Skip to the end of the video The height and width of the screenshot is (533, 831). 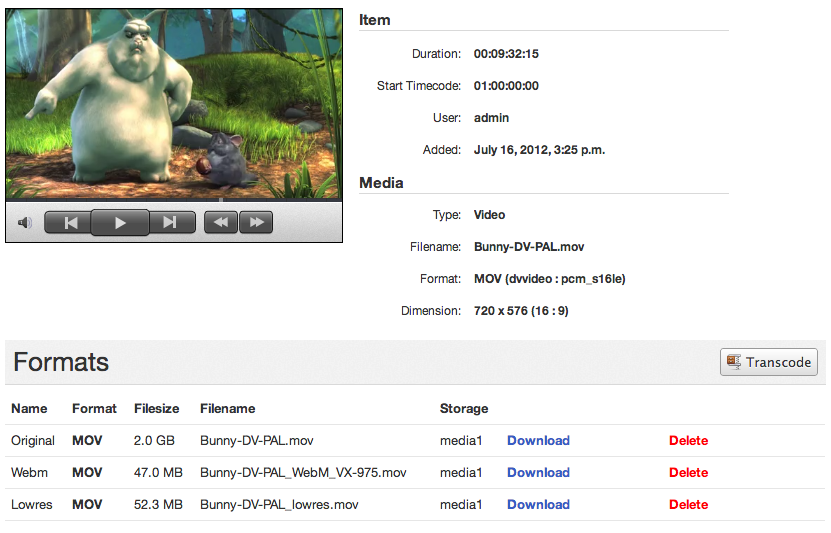(x=172, y=223)
